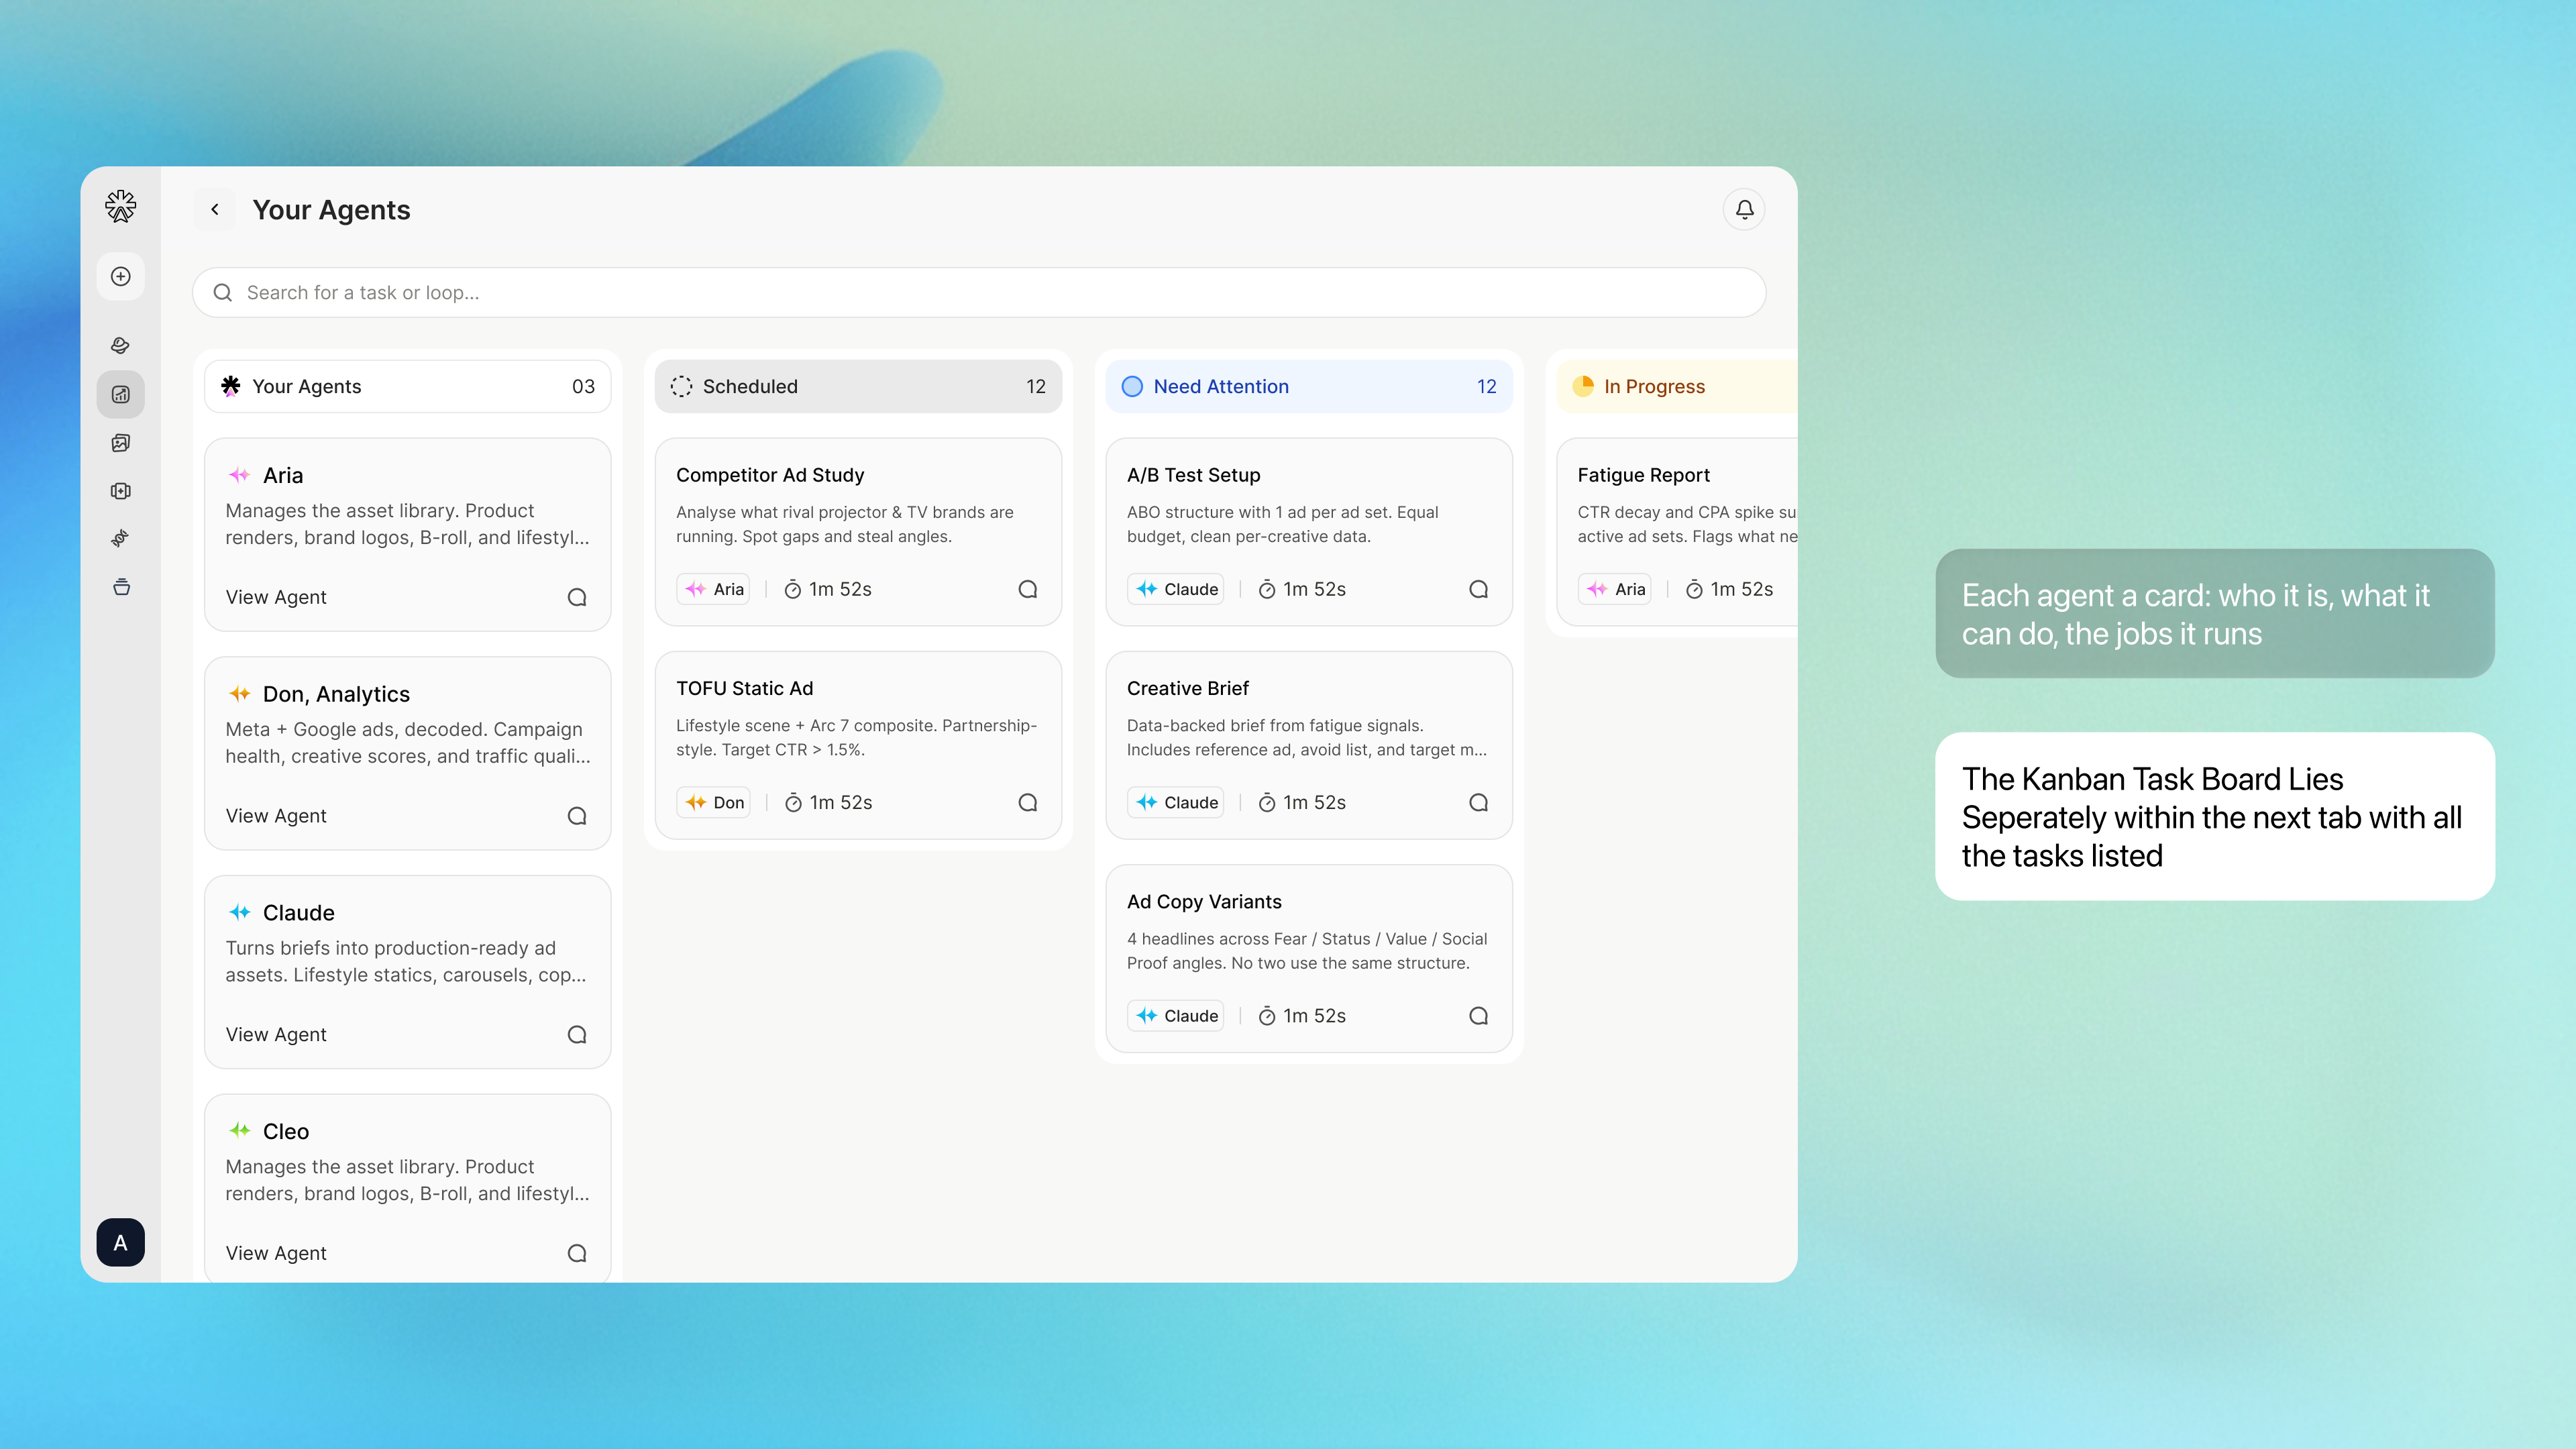
Task: Open the image gallery sidebar icon
Action: tap(120, 442)
